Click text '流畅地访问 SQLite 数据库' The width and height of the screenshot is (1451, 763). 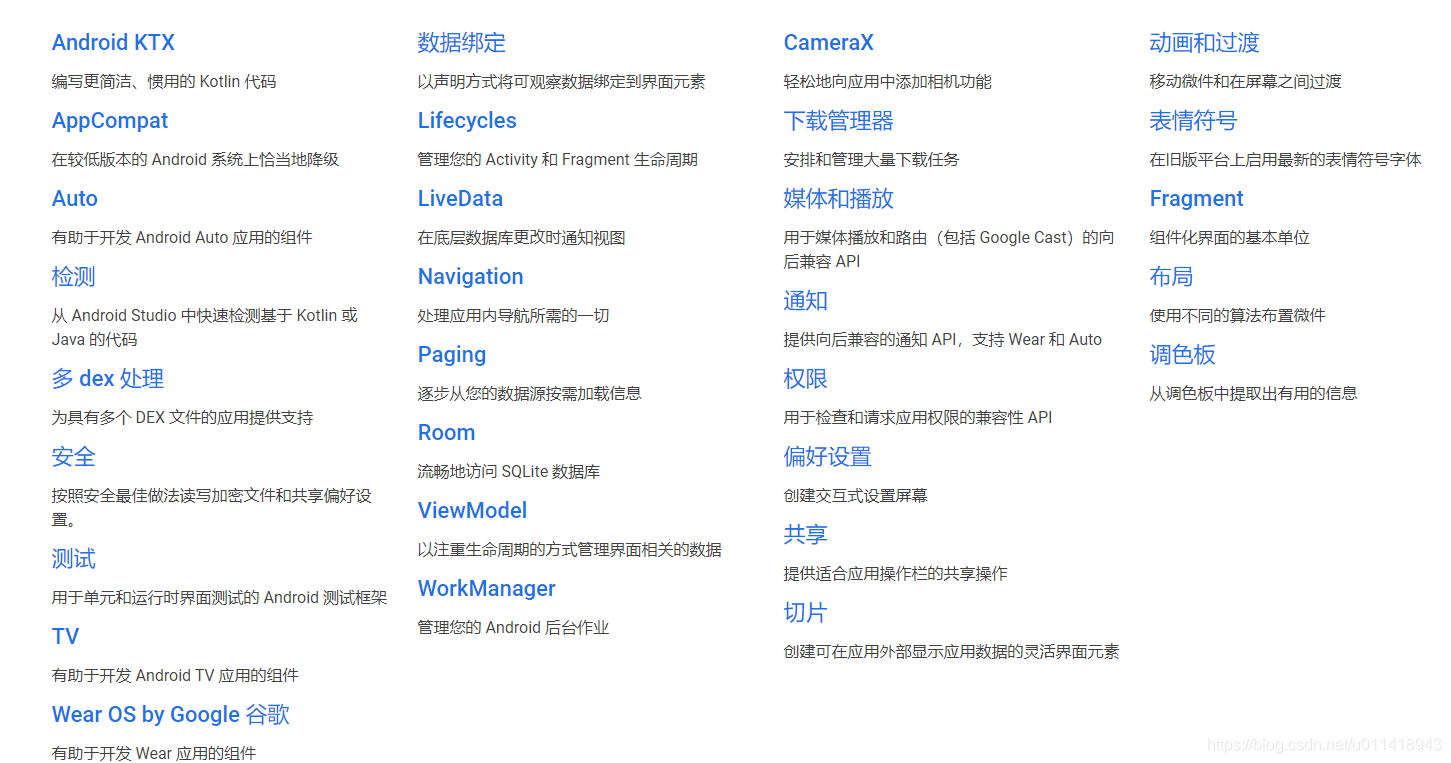click(x=509, y=472)
